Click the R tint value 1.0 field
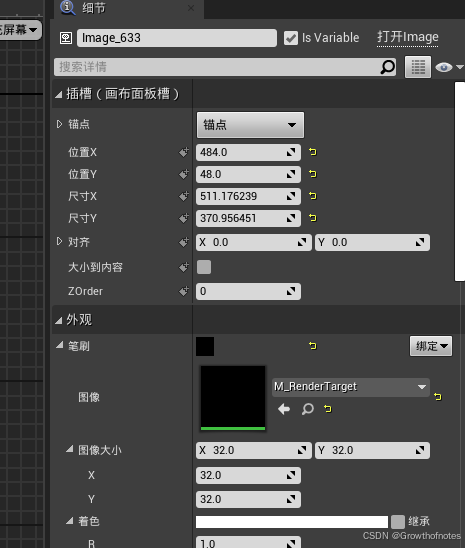465x548 pixels. point(248,542)
